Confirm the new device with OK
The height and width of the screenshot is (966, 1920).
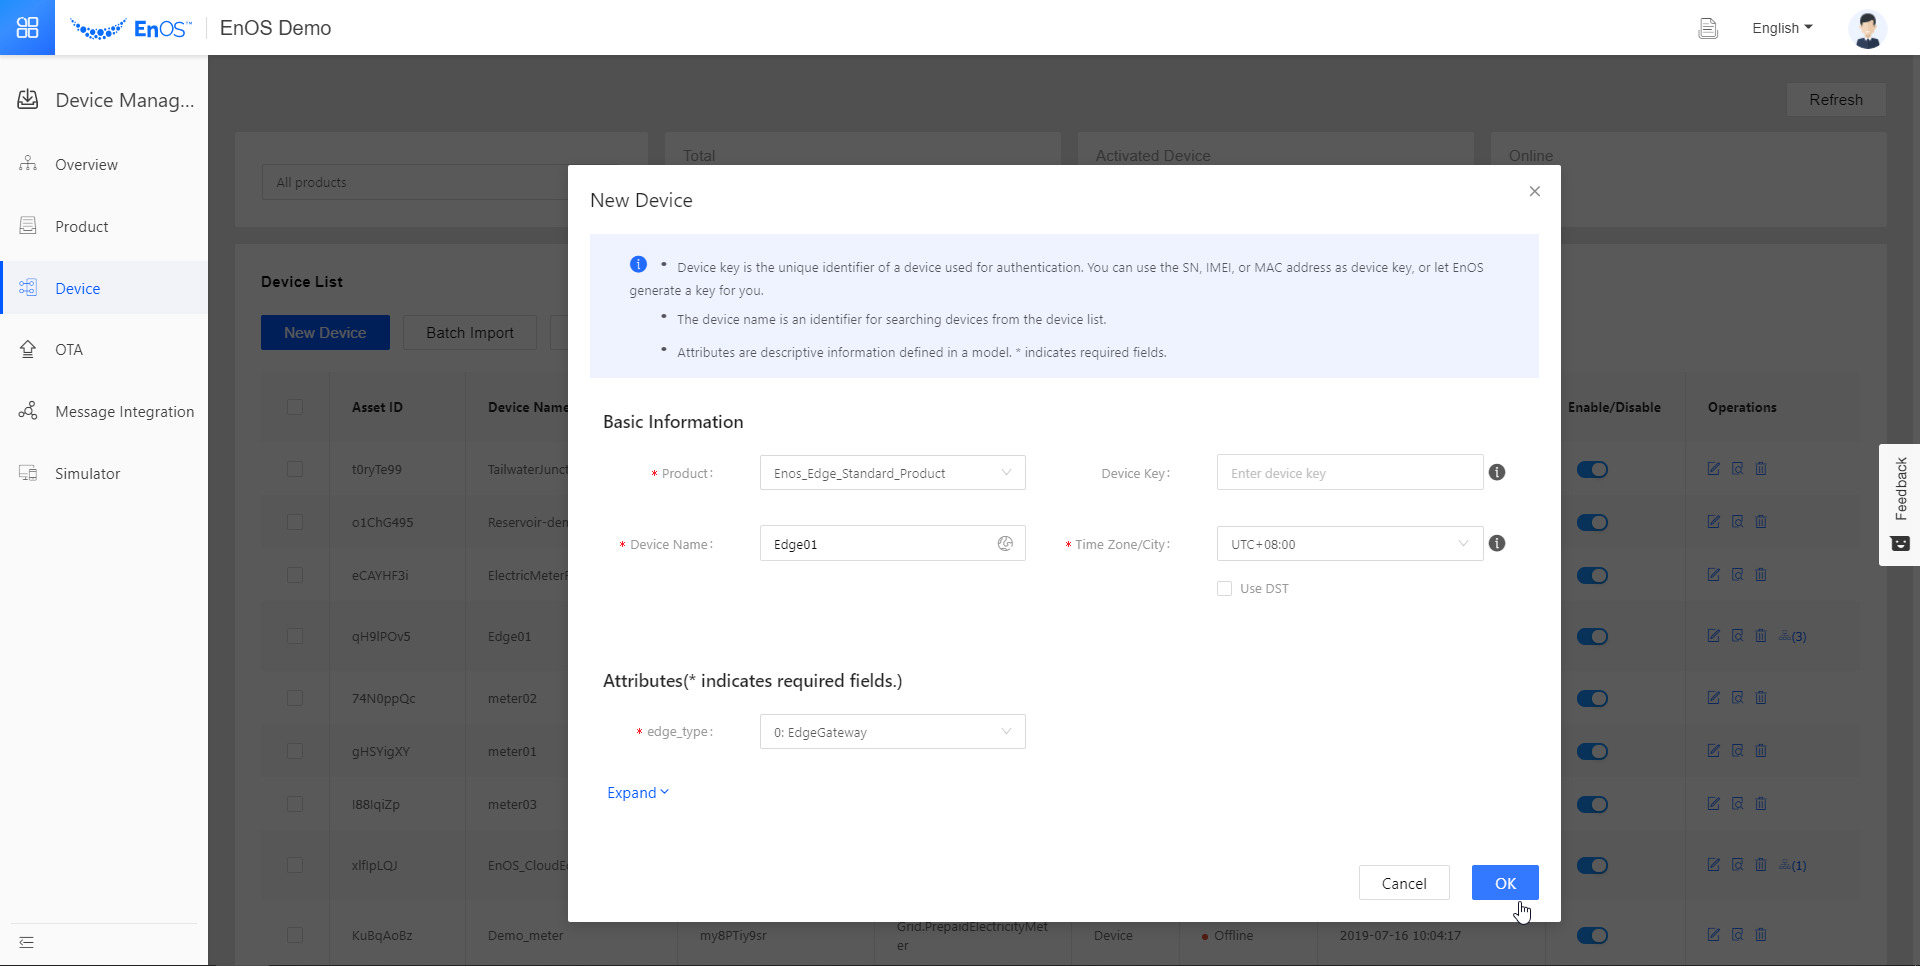1505,883
